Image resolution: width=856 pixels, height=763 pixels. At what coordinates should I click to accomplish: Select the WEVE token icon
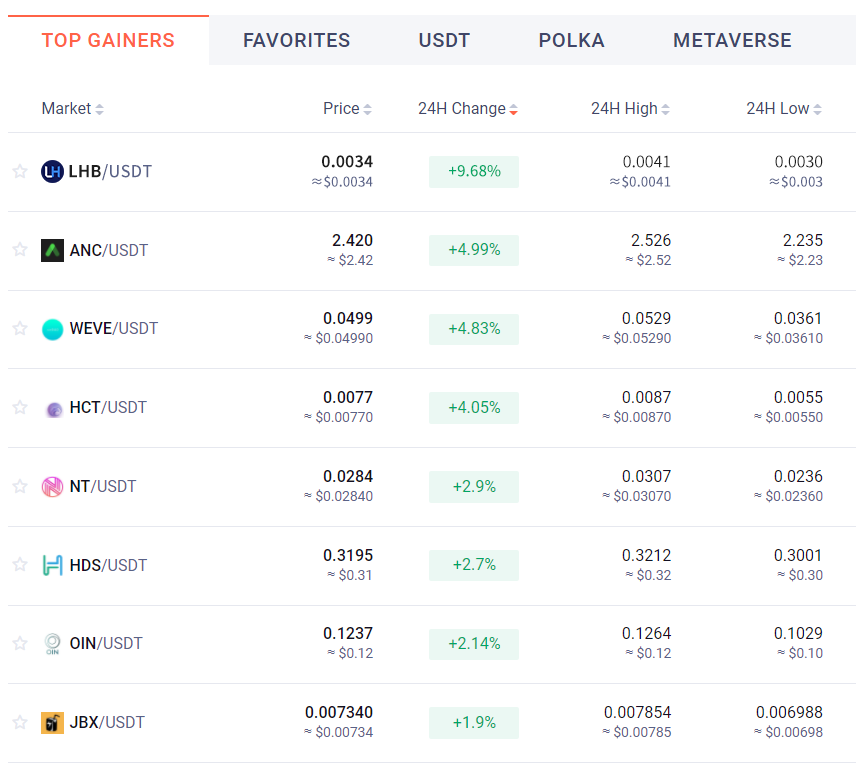point(53,328)
